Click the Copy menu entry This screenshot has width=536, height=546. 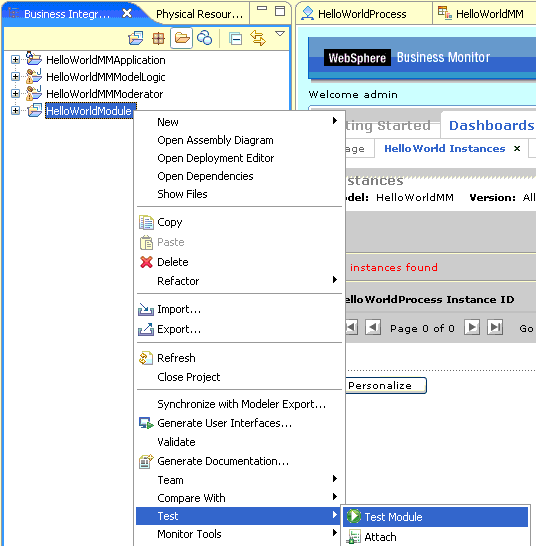coord(239,222)
